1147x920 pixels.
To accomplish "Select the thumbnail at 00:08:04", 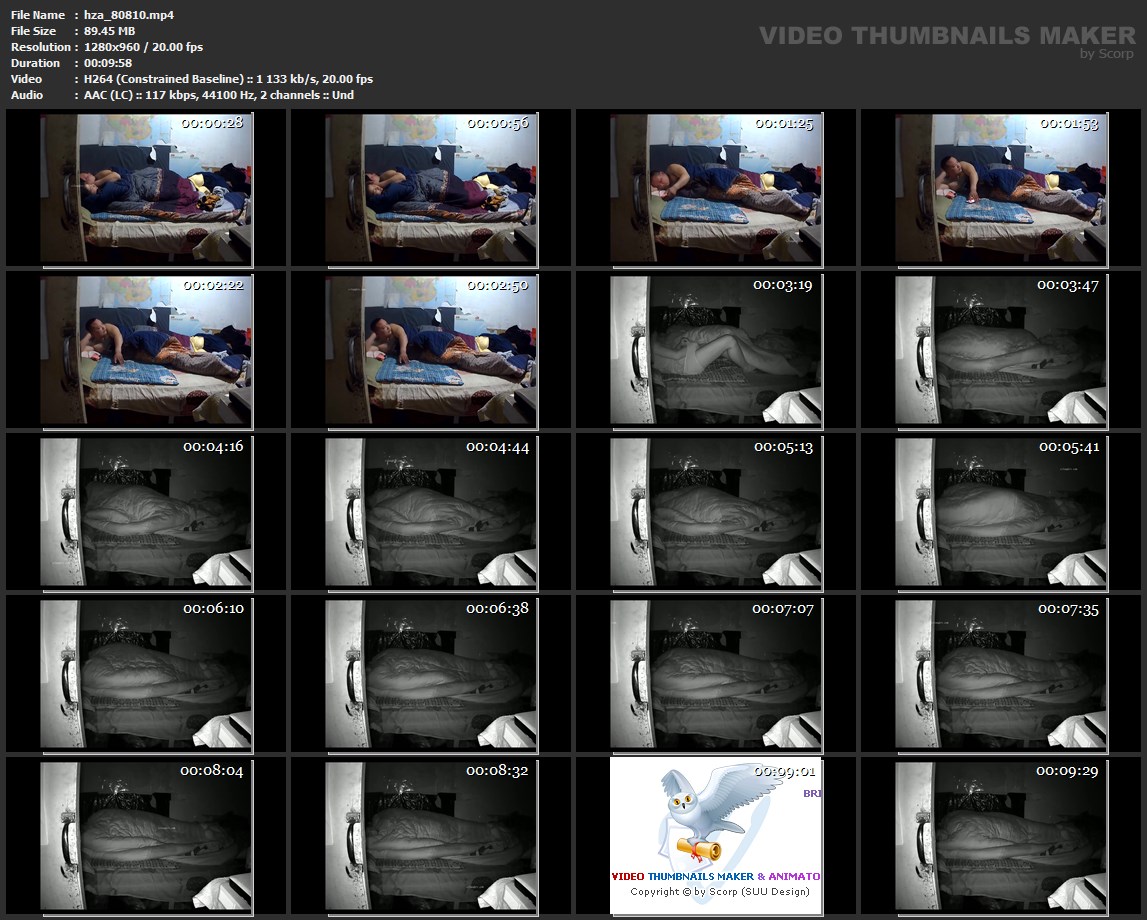I will click(147, 835).
